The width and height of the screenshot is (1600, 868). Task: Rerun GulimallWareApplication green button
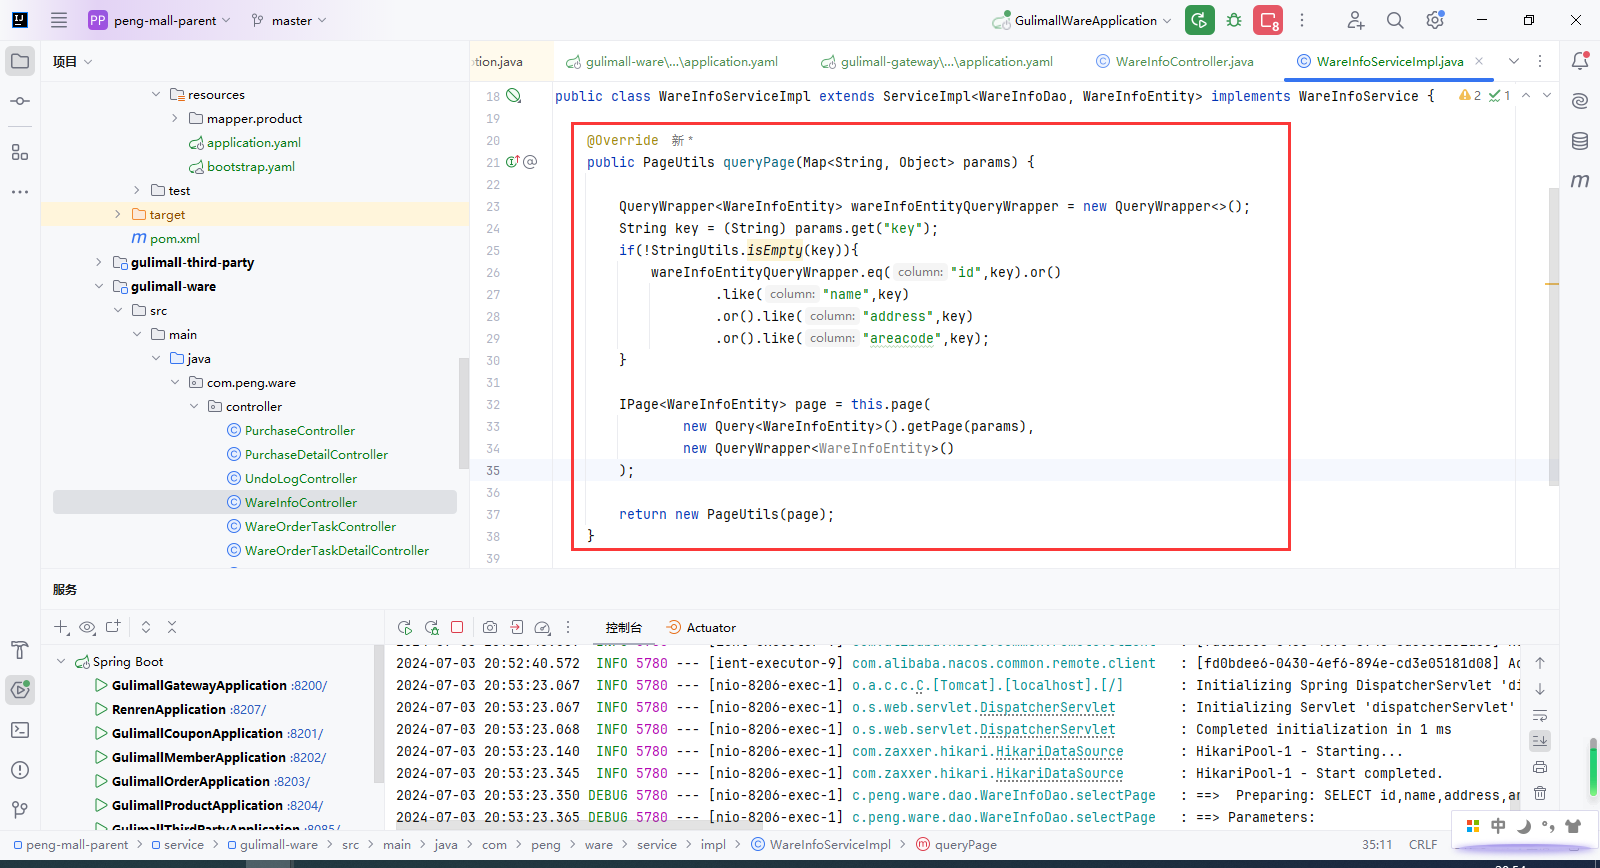point(1200,20)
